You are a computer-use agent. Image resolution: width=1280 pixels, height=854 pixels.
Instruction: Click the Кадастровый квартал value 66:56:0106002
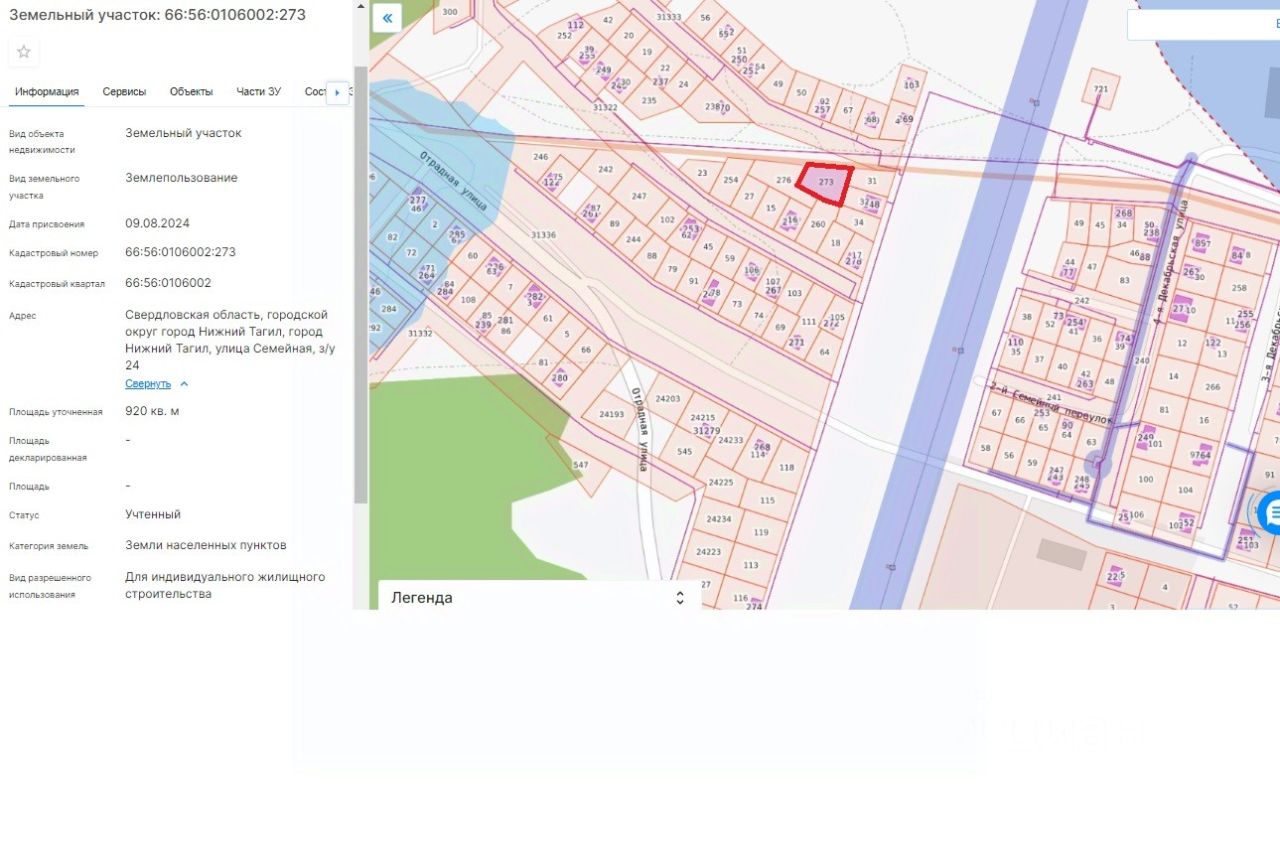click(x=168, y=283)
